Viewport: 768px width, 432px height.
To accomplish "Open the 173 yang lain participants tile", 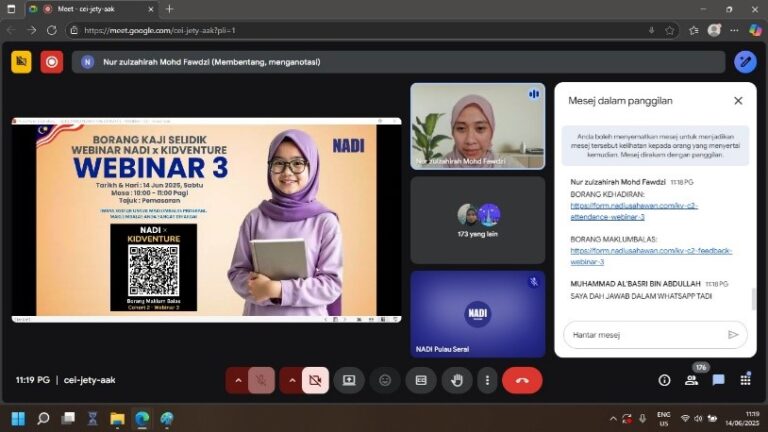I will pyautogui.click(x=478, y=220).
